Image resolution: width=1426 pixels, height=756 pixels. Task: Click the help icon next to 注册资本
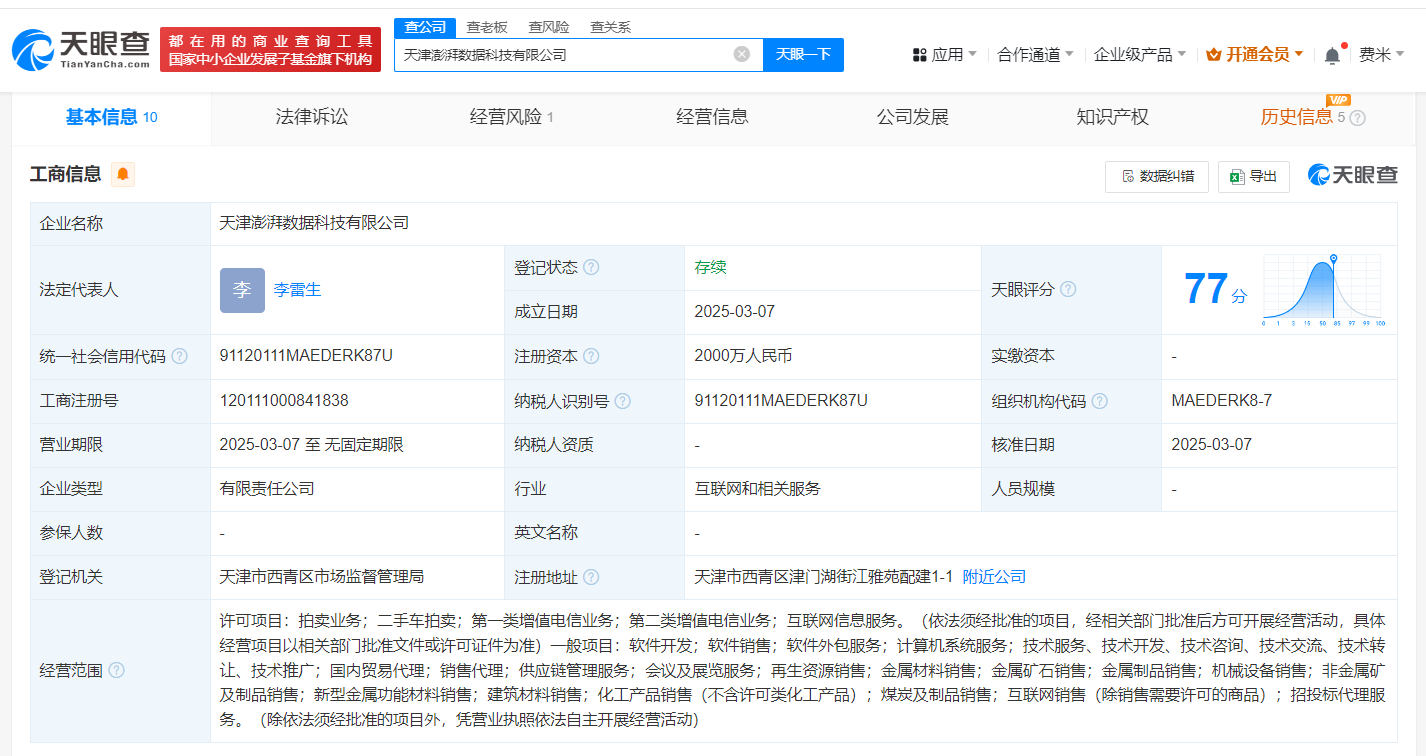[x=591, y=357]
